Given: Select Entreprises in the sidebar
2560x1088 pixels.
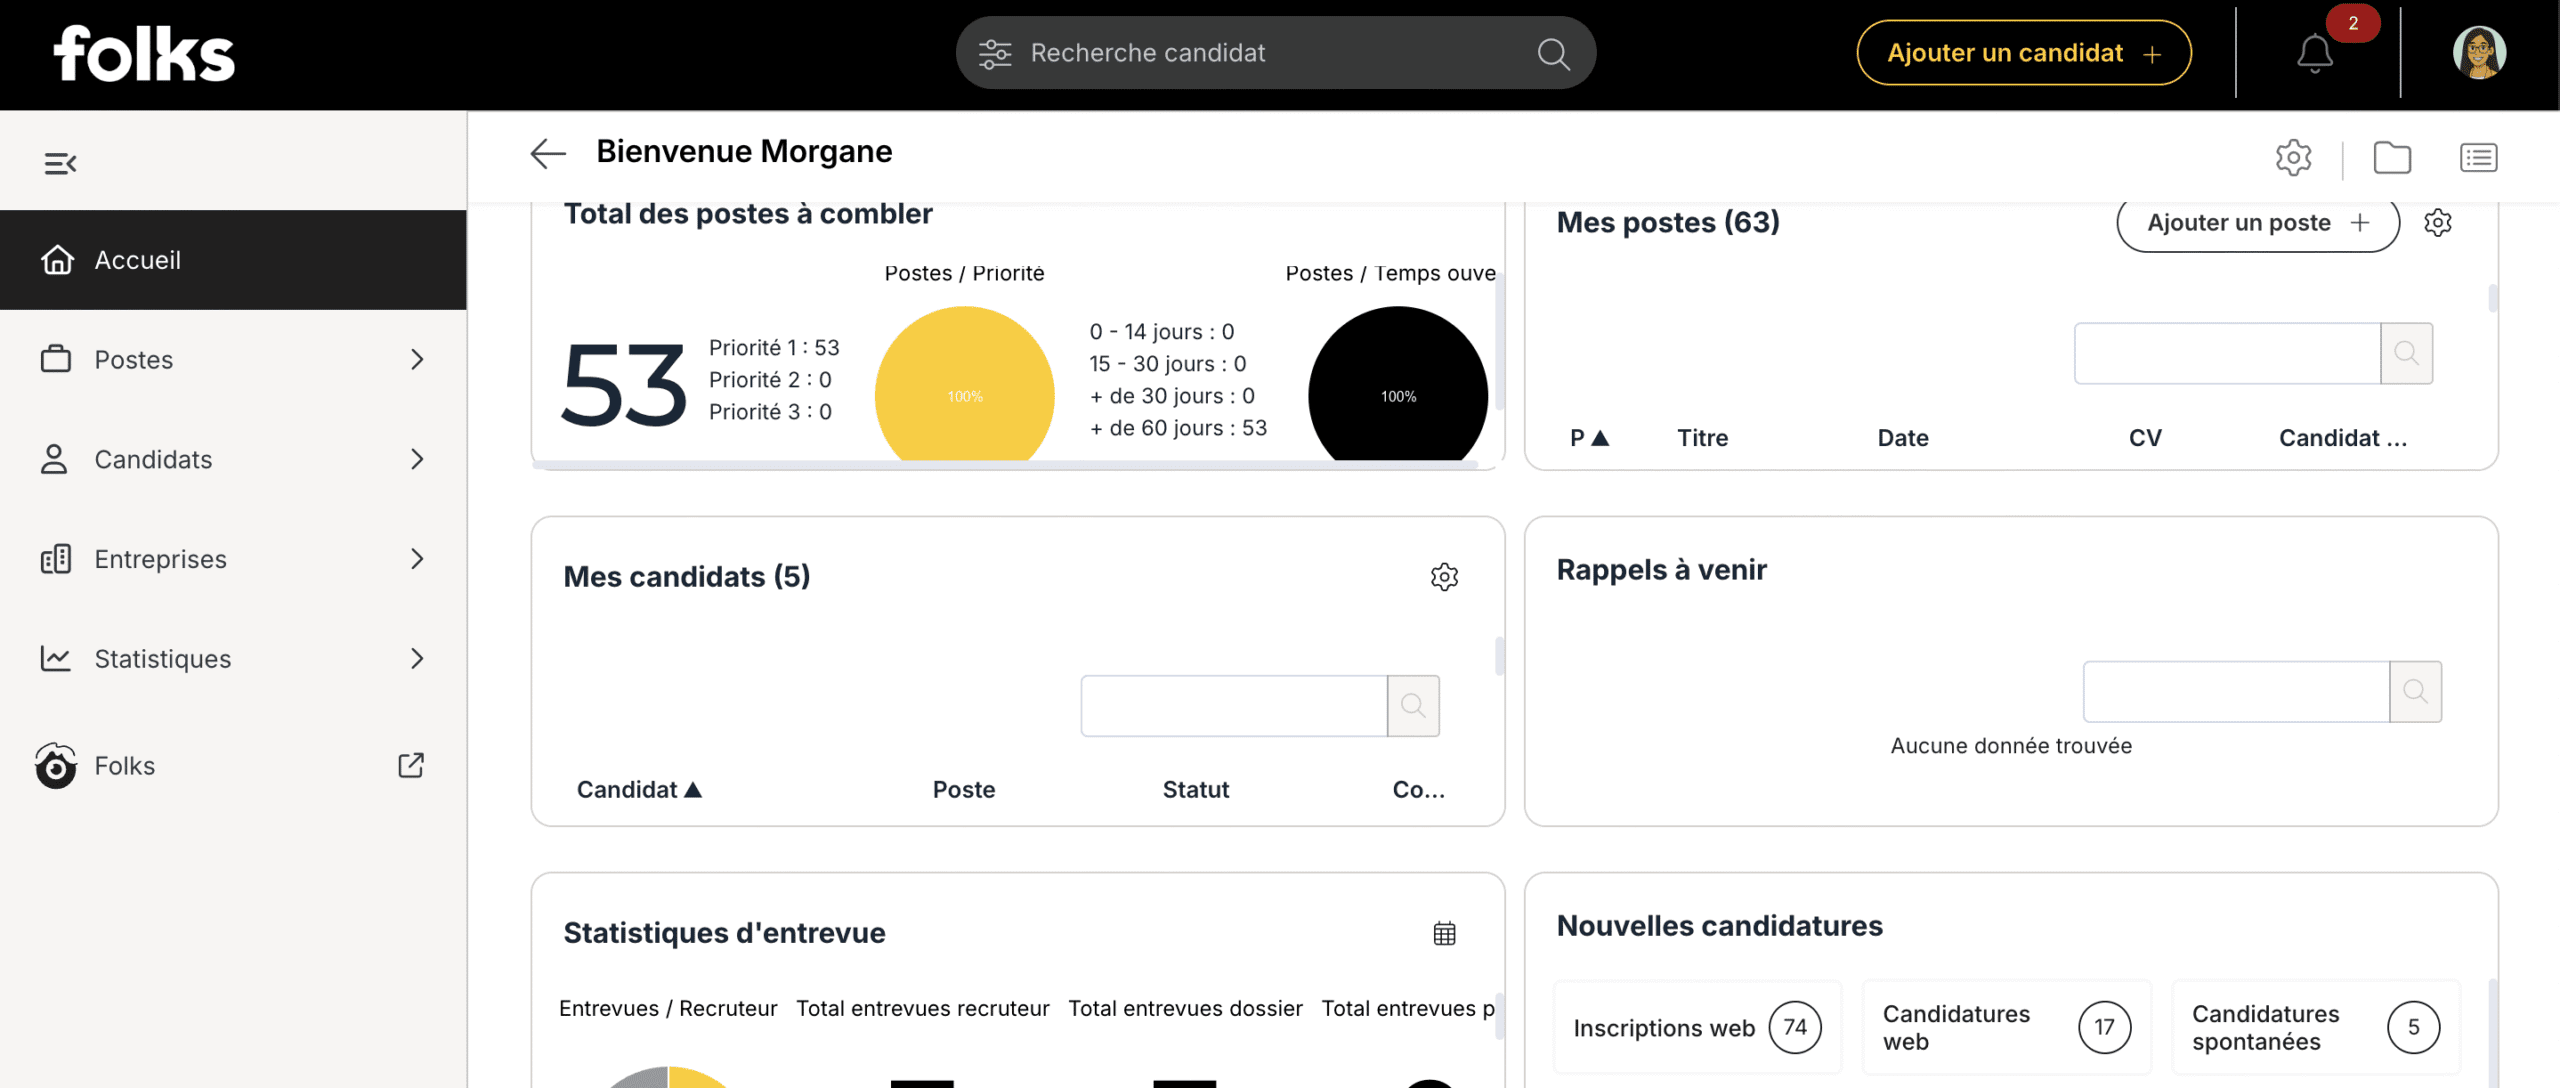Looking at the screenshot, I should (x=233, y=559).
